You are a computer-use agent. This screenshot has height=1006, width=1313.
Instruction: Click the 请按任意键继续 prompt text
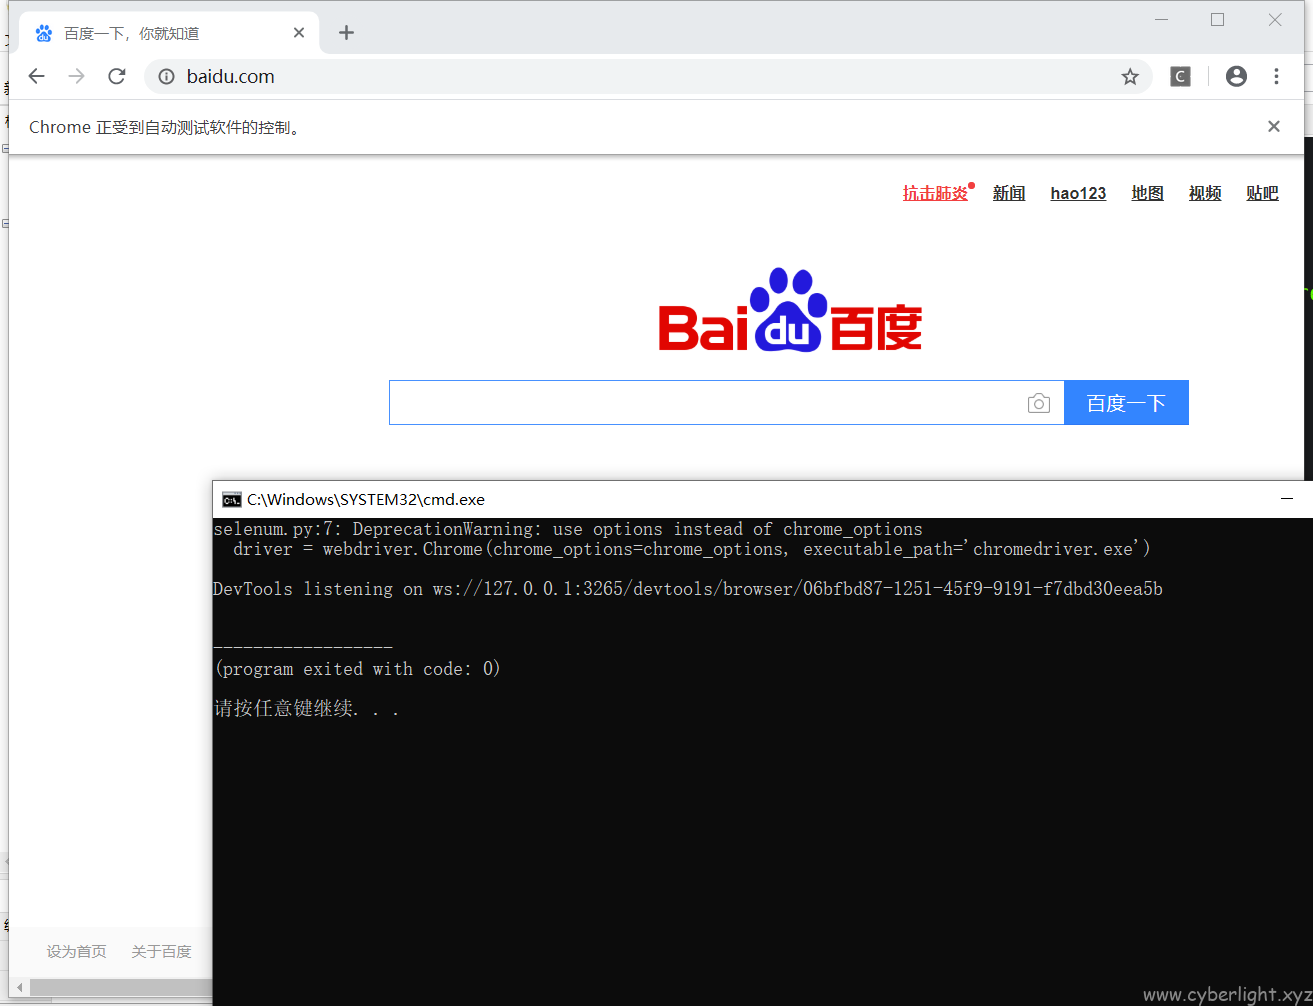pos(306,709)
